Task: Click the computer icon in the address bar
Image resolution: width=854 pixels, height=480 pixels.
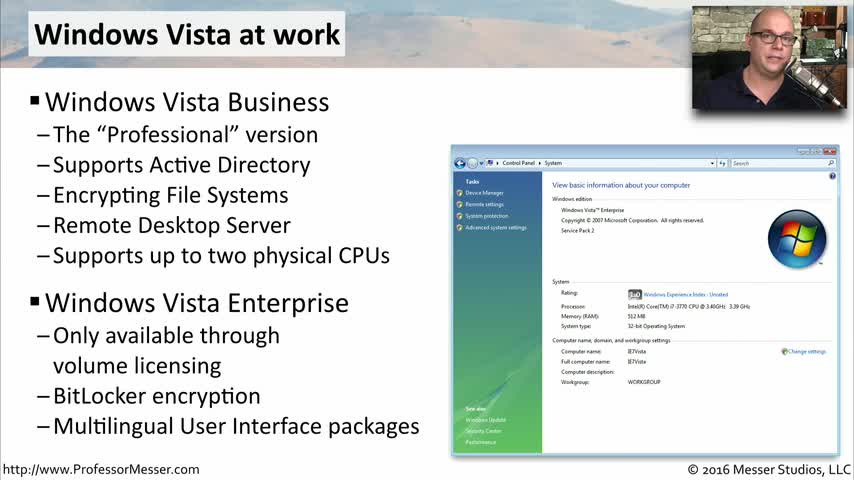Action: click(490, 163)
